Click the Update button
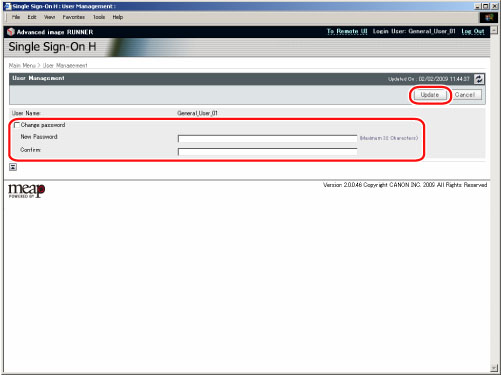 point(430,95)
